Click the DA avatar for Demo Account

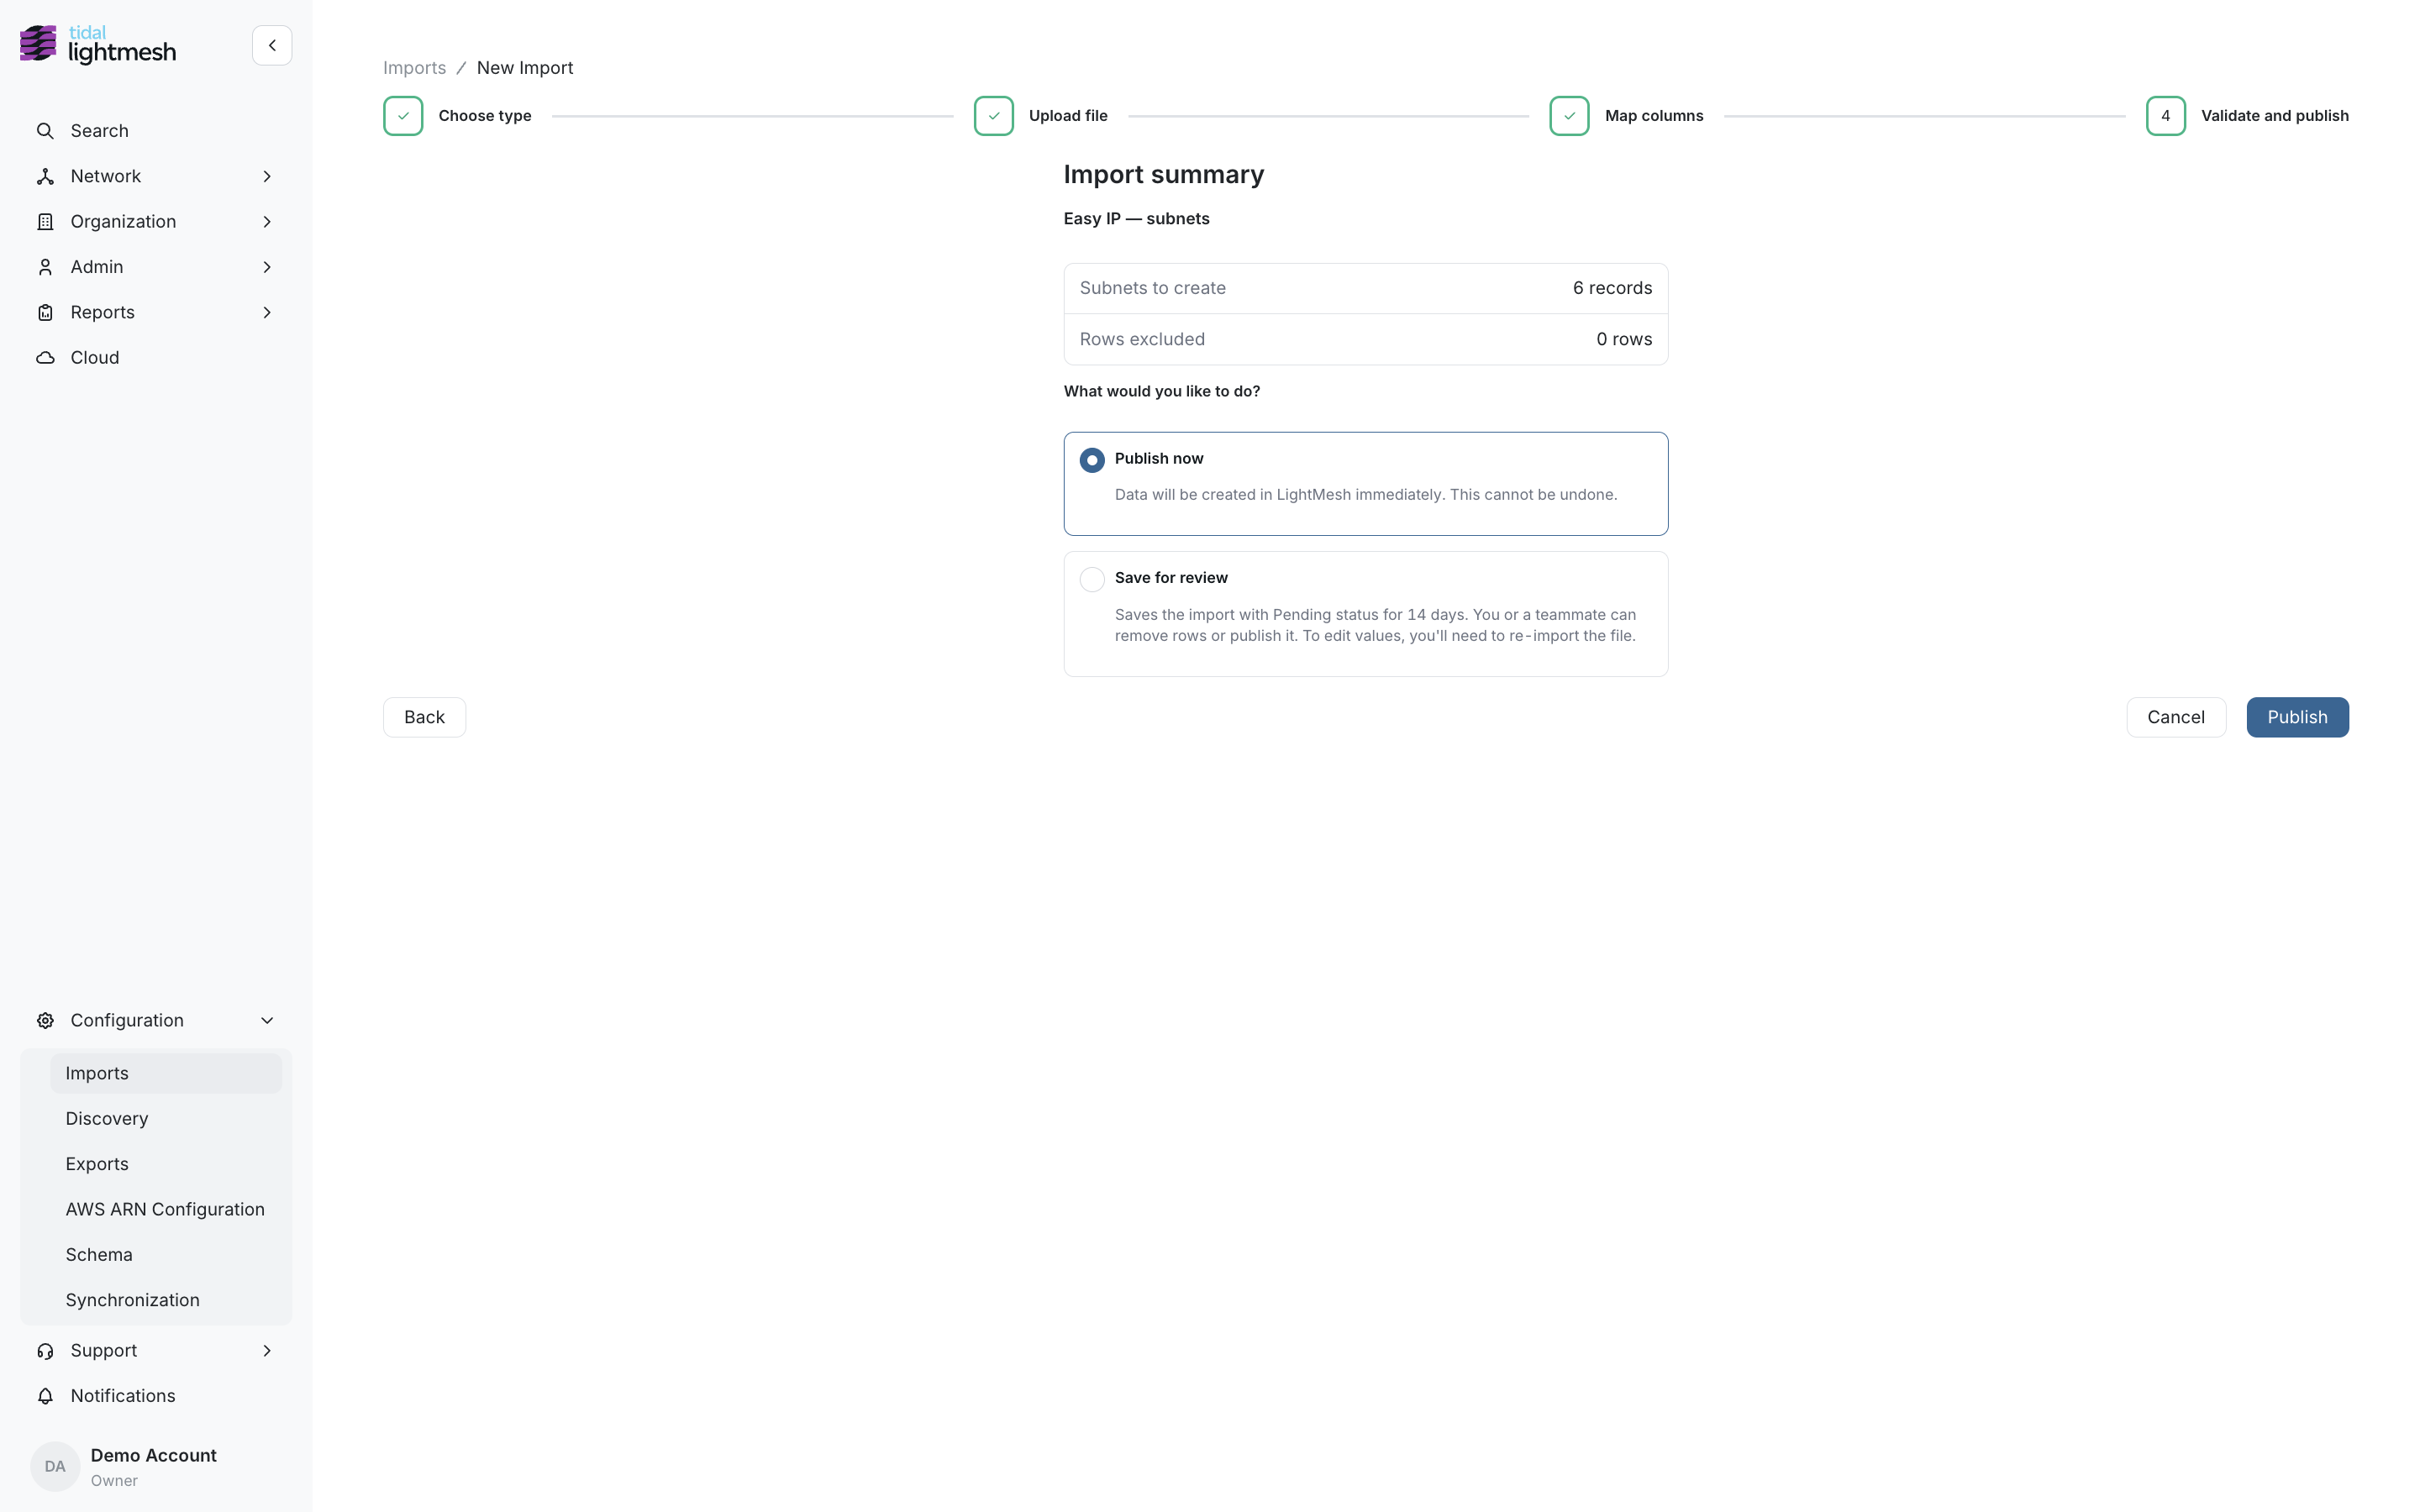click(55, 1466)
